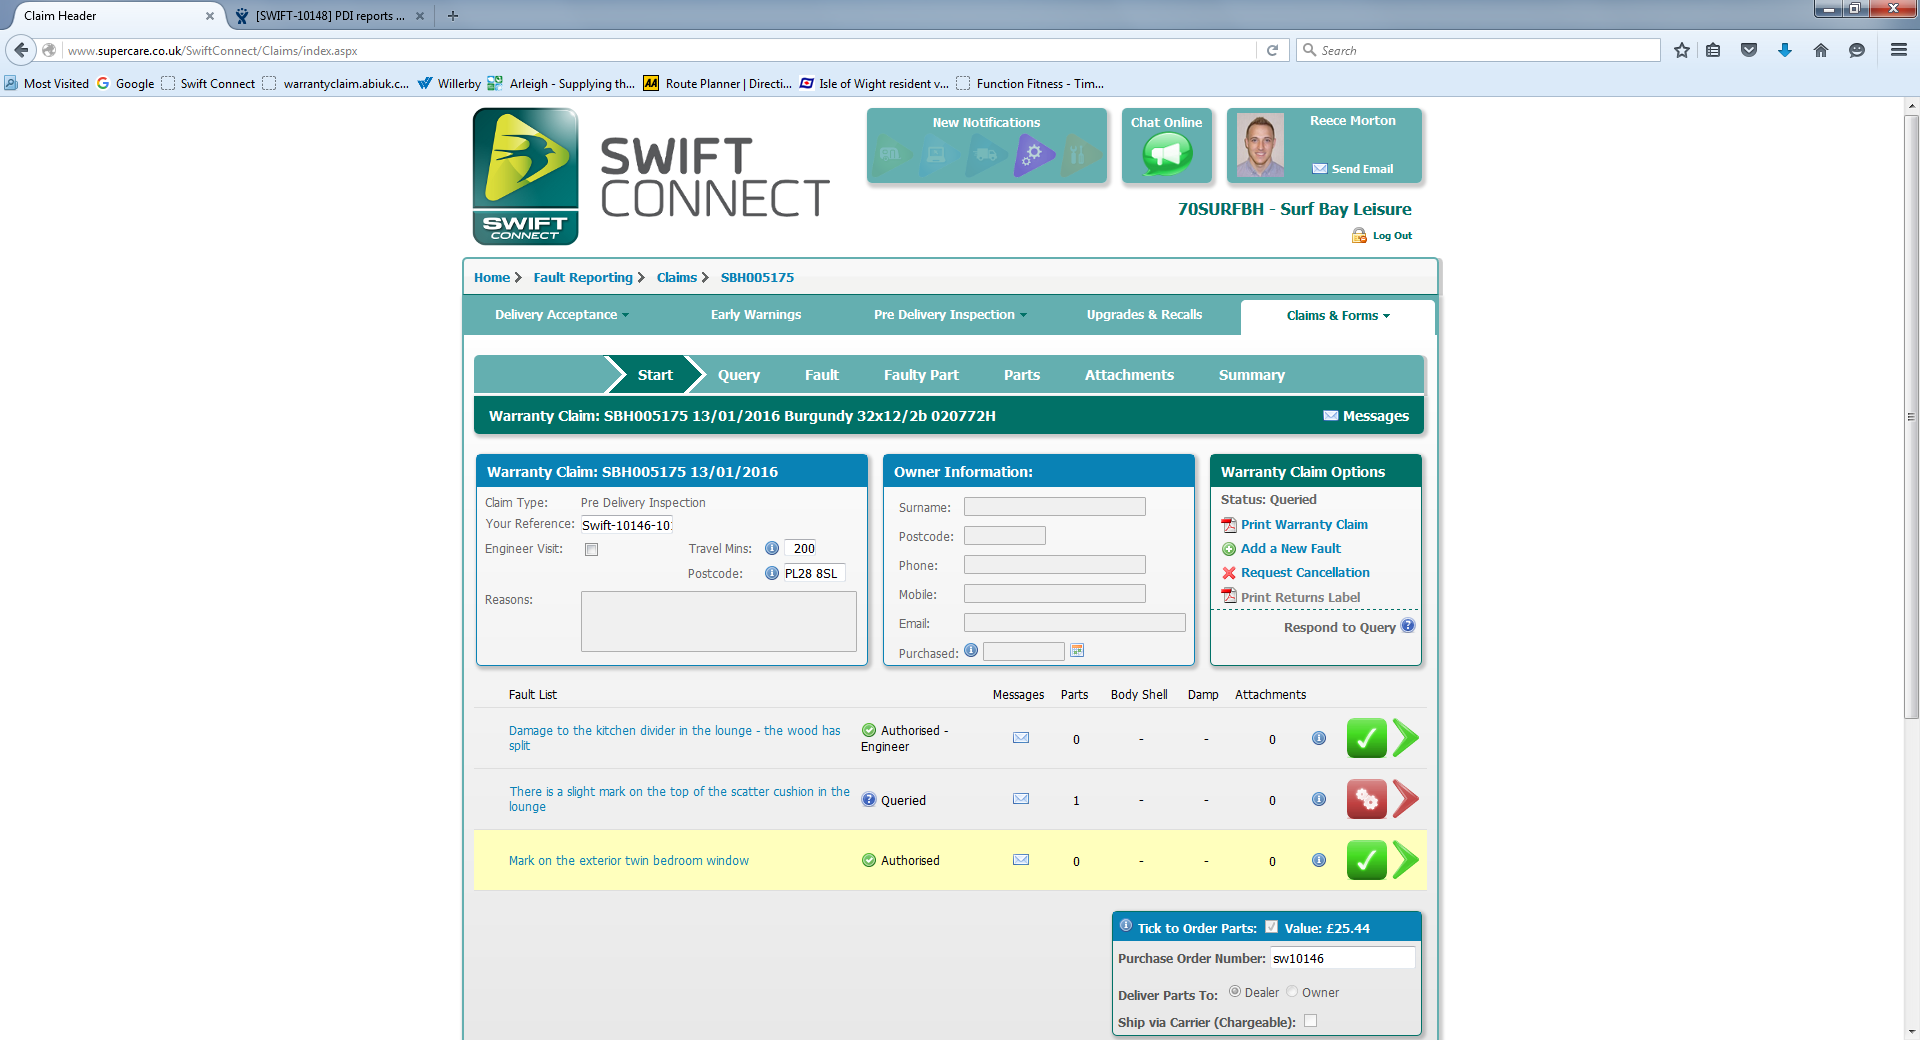Expand the Claims & Forms dropdown
Viewport: 1920px width, 1040px height.
[x=1338, y=316]
